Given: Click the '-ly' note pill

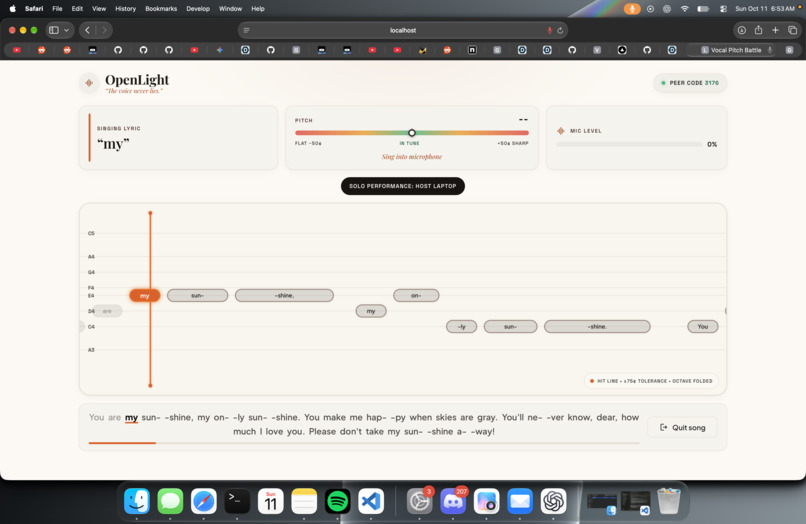Looking at the screenshot, I should pyautogui.click(x=462, y=327).
